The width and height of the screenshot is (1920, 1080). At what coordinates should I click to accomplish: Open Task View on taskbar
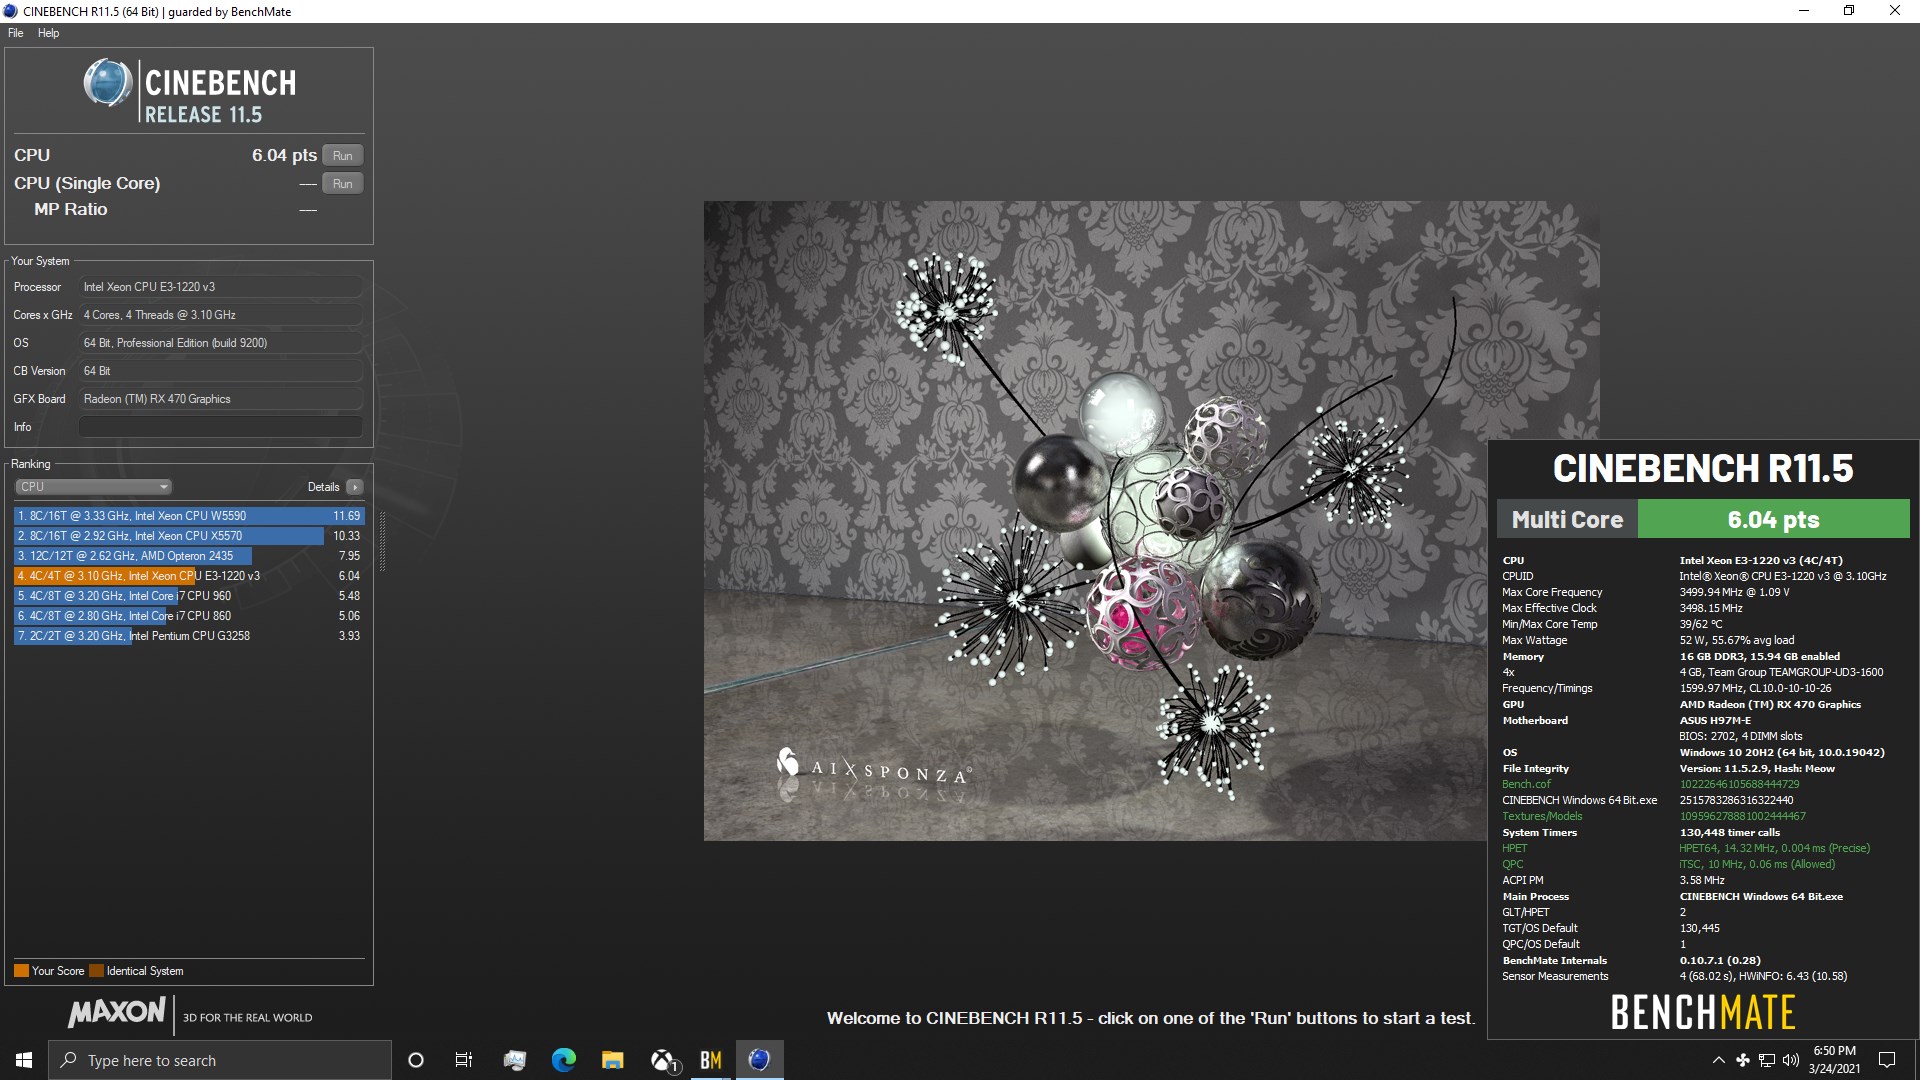pyautogui.click(x=464, y=1060)
